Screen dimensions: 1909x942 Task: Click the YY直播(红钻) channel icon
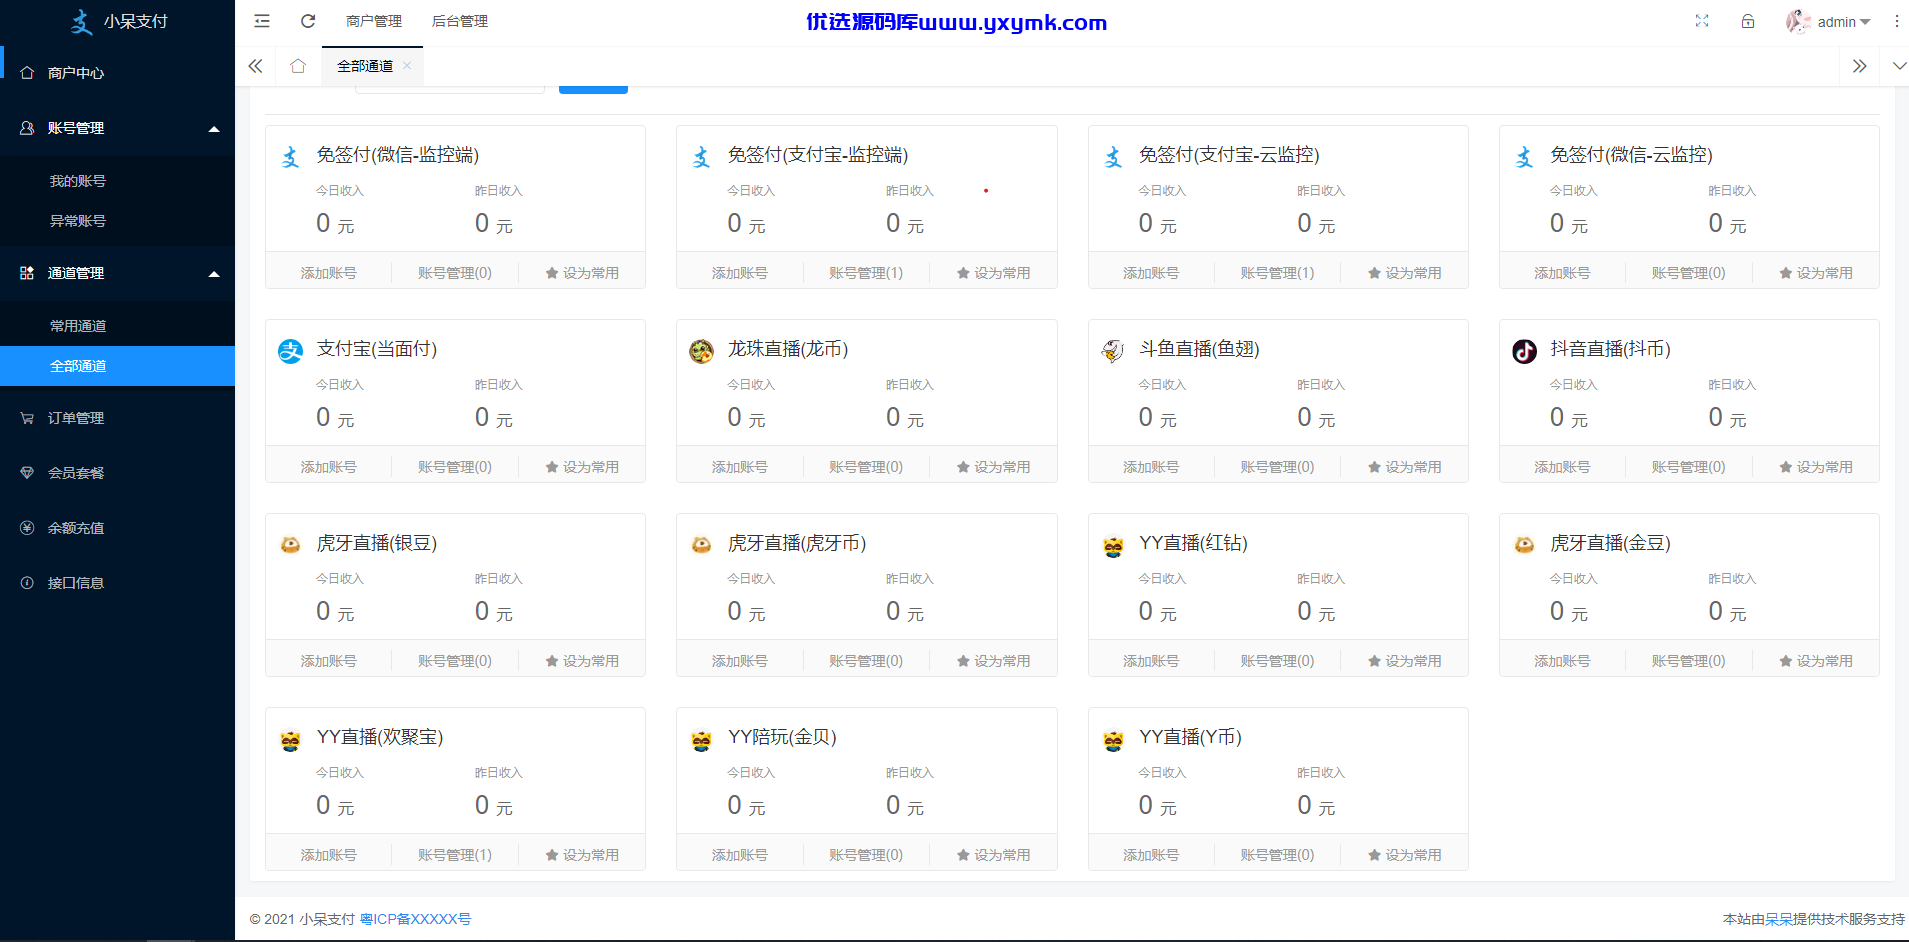(x=1113, y=545)
